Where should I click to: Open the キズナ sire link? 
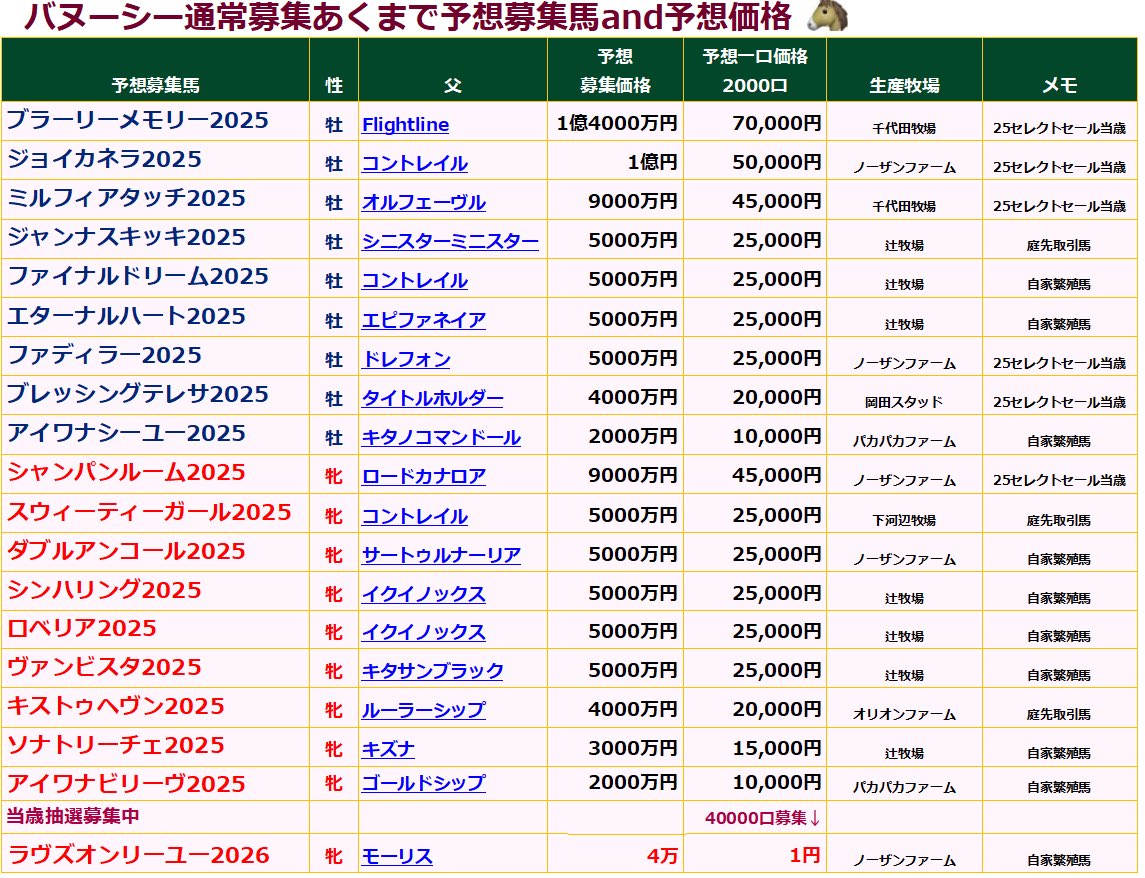click(x=388, y=749)
